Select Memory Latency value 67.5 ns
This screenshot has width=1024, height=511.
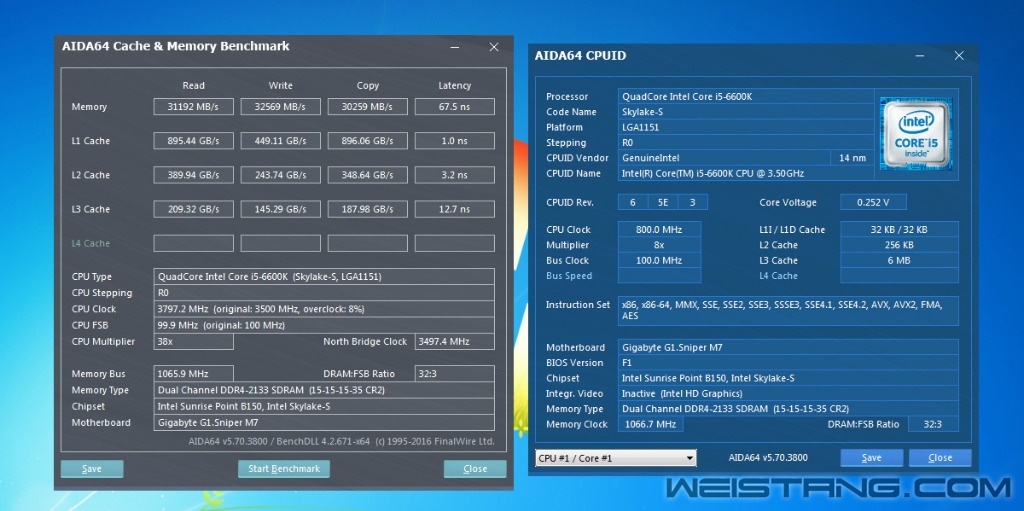tap(455, 107)
